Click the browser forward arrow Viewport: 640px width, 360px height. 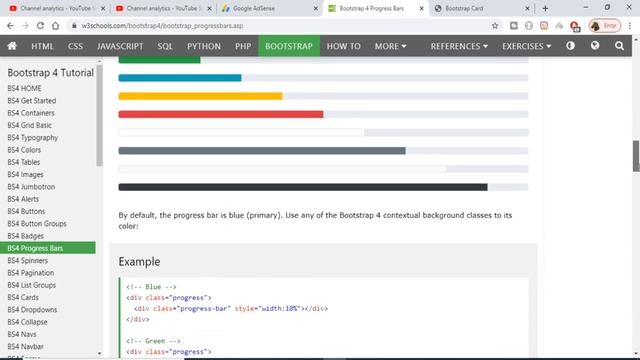click(25, 26)
